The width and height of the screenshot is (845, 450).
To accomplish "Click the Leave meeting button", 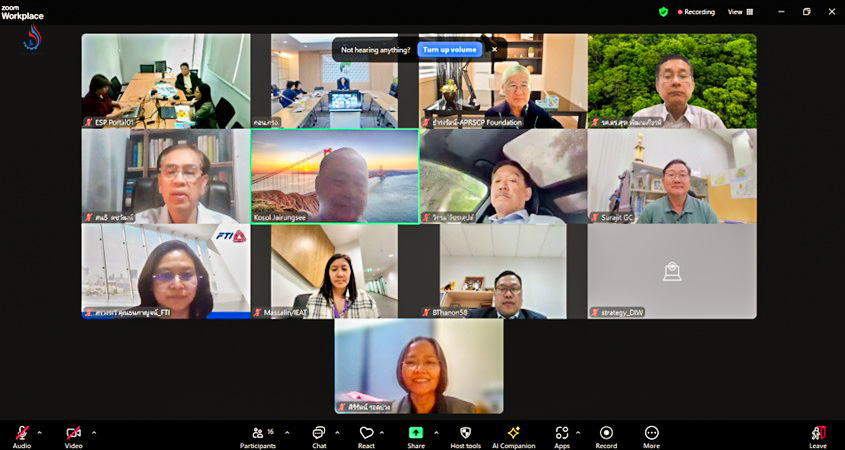I will [817, 434].
